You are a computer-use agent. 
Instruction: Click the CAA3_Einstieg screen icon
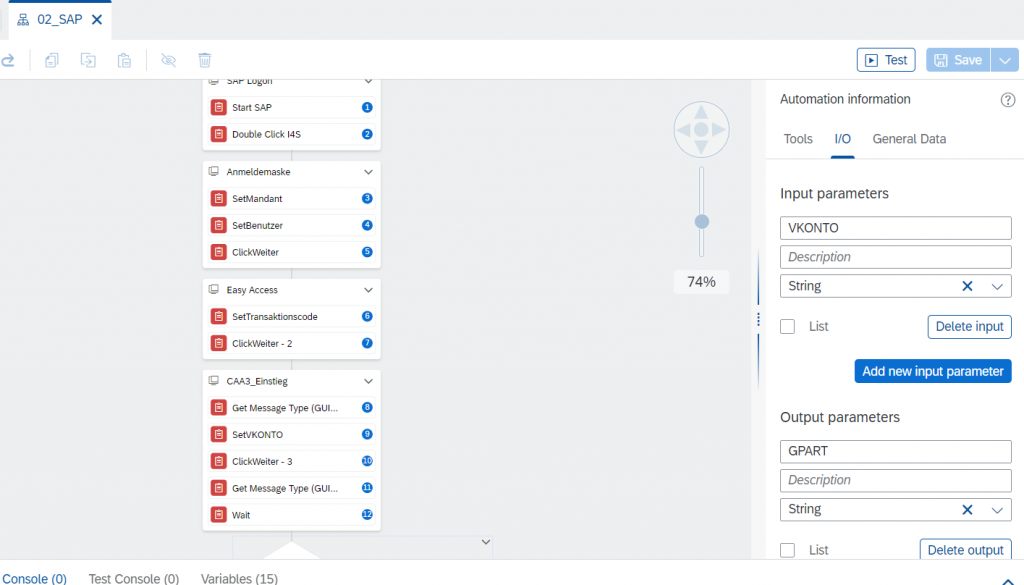pos(214,381)
